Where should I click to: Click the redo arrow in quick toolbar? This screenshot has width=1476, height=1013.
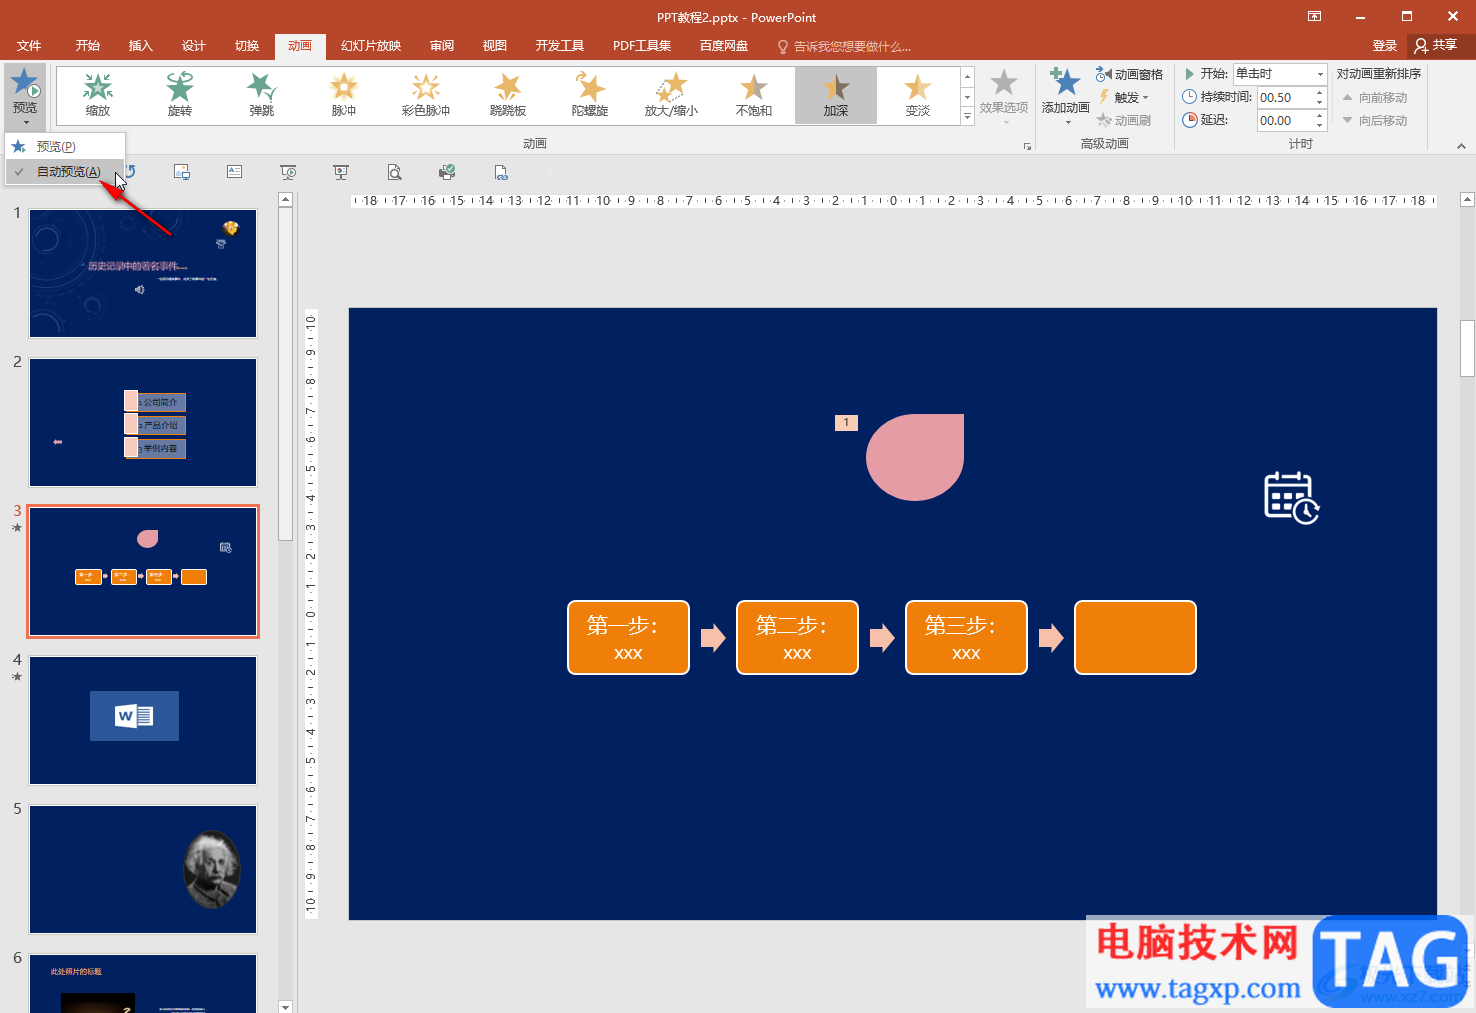(x=130, y=172)
